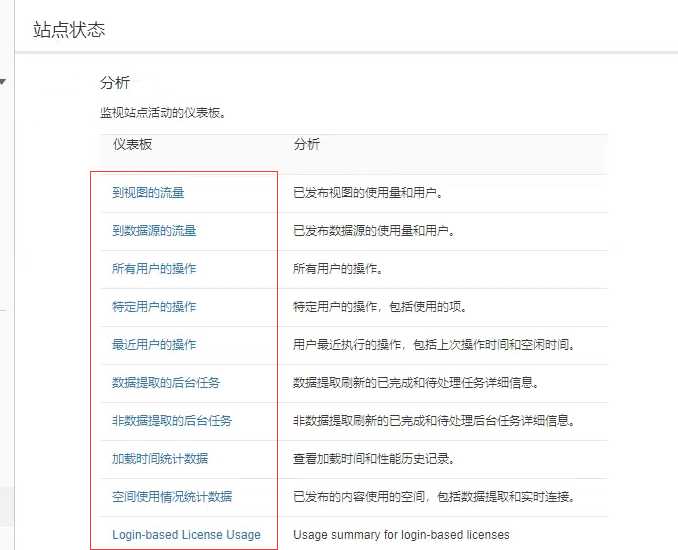Click description 已发布视图的使用量和用户。
Image resolution: width=678 pixels, height=550 pixels.
368,192
